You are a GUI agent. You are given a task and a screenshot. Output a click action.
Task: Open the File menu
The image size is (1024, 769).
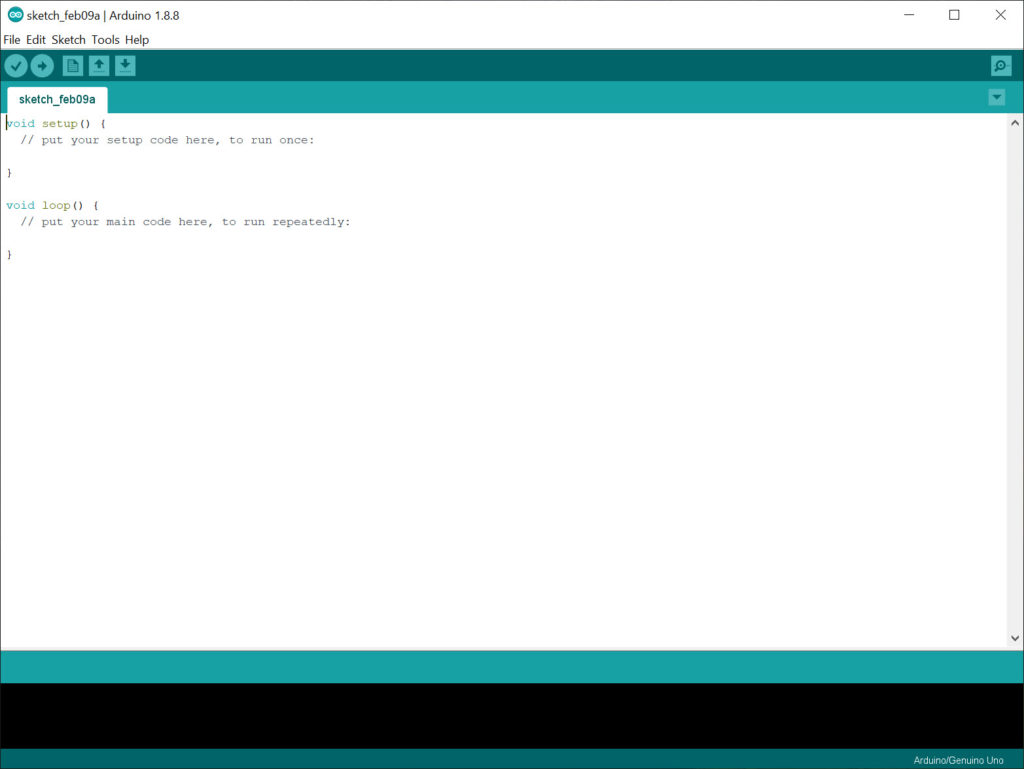12,40
